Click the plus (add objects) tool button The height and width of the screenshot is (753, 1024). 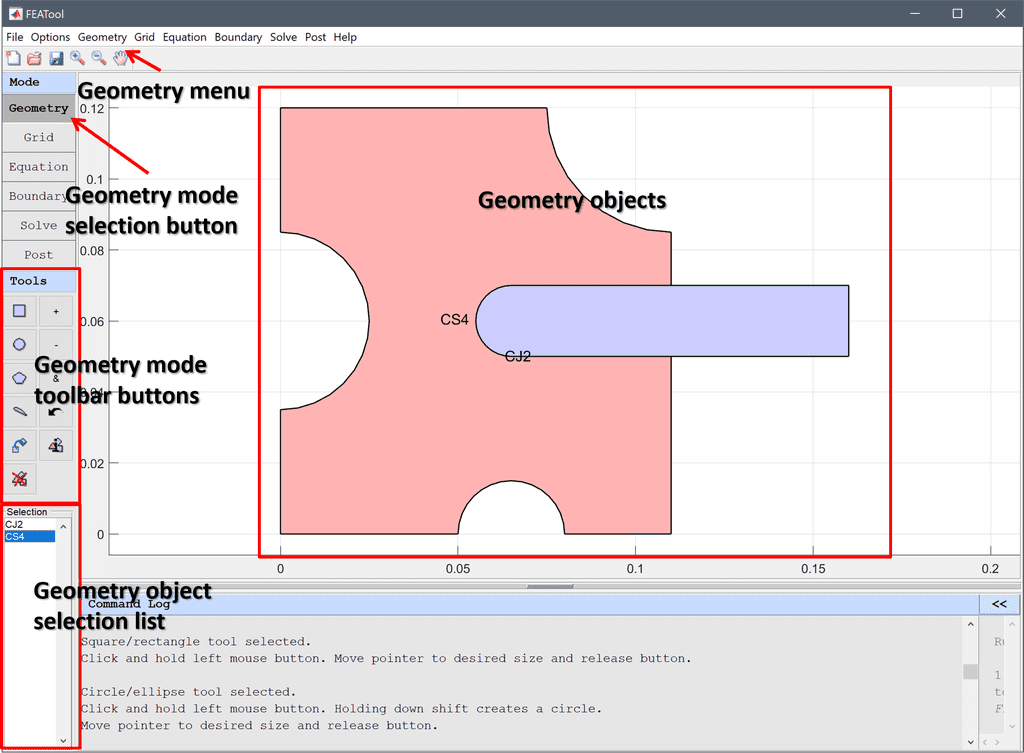[x=56, y=311]
